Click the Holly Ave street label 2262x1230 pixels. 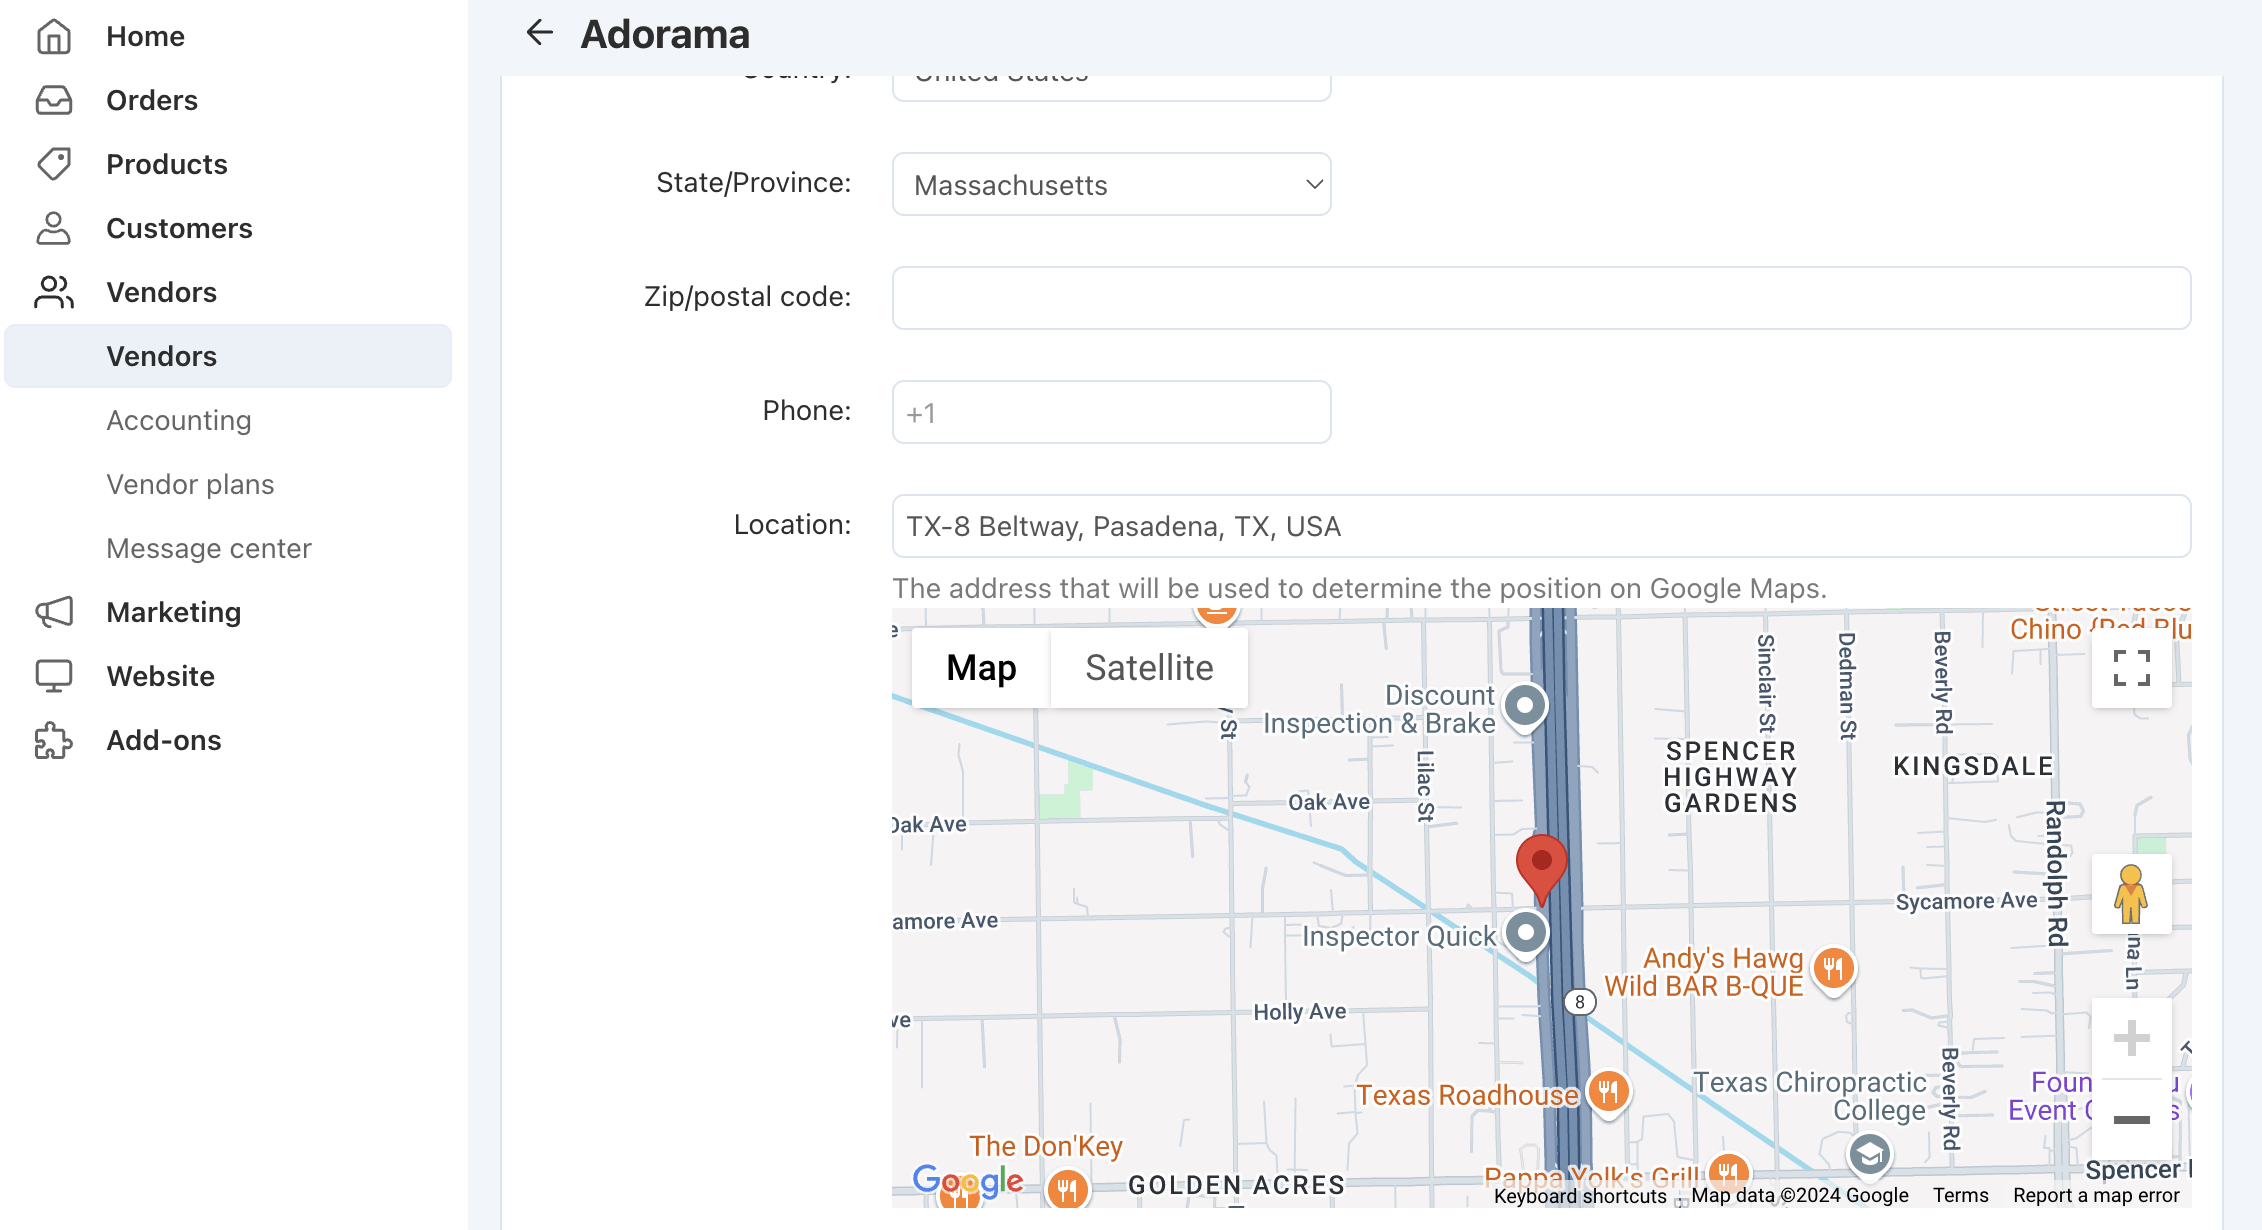(x=1300, y=1012)
